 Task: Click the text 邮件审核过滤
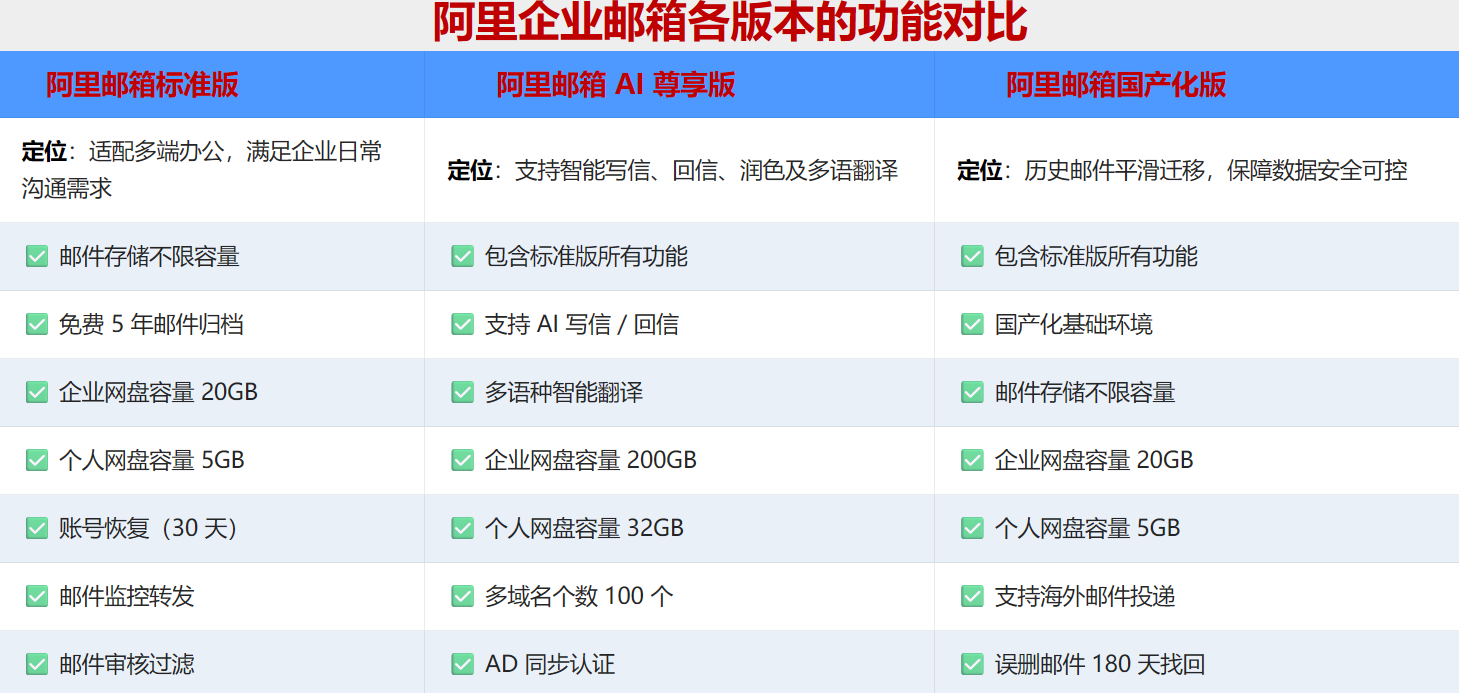tap(127, 664)
